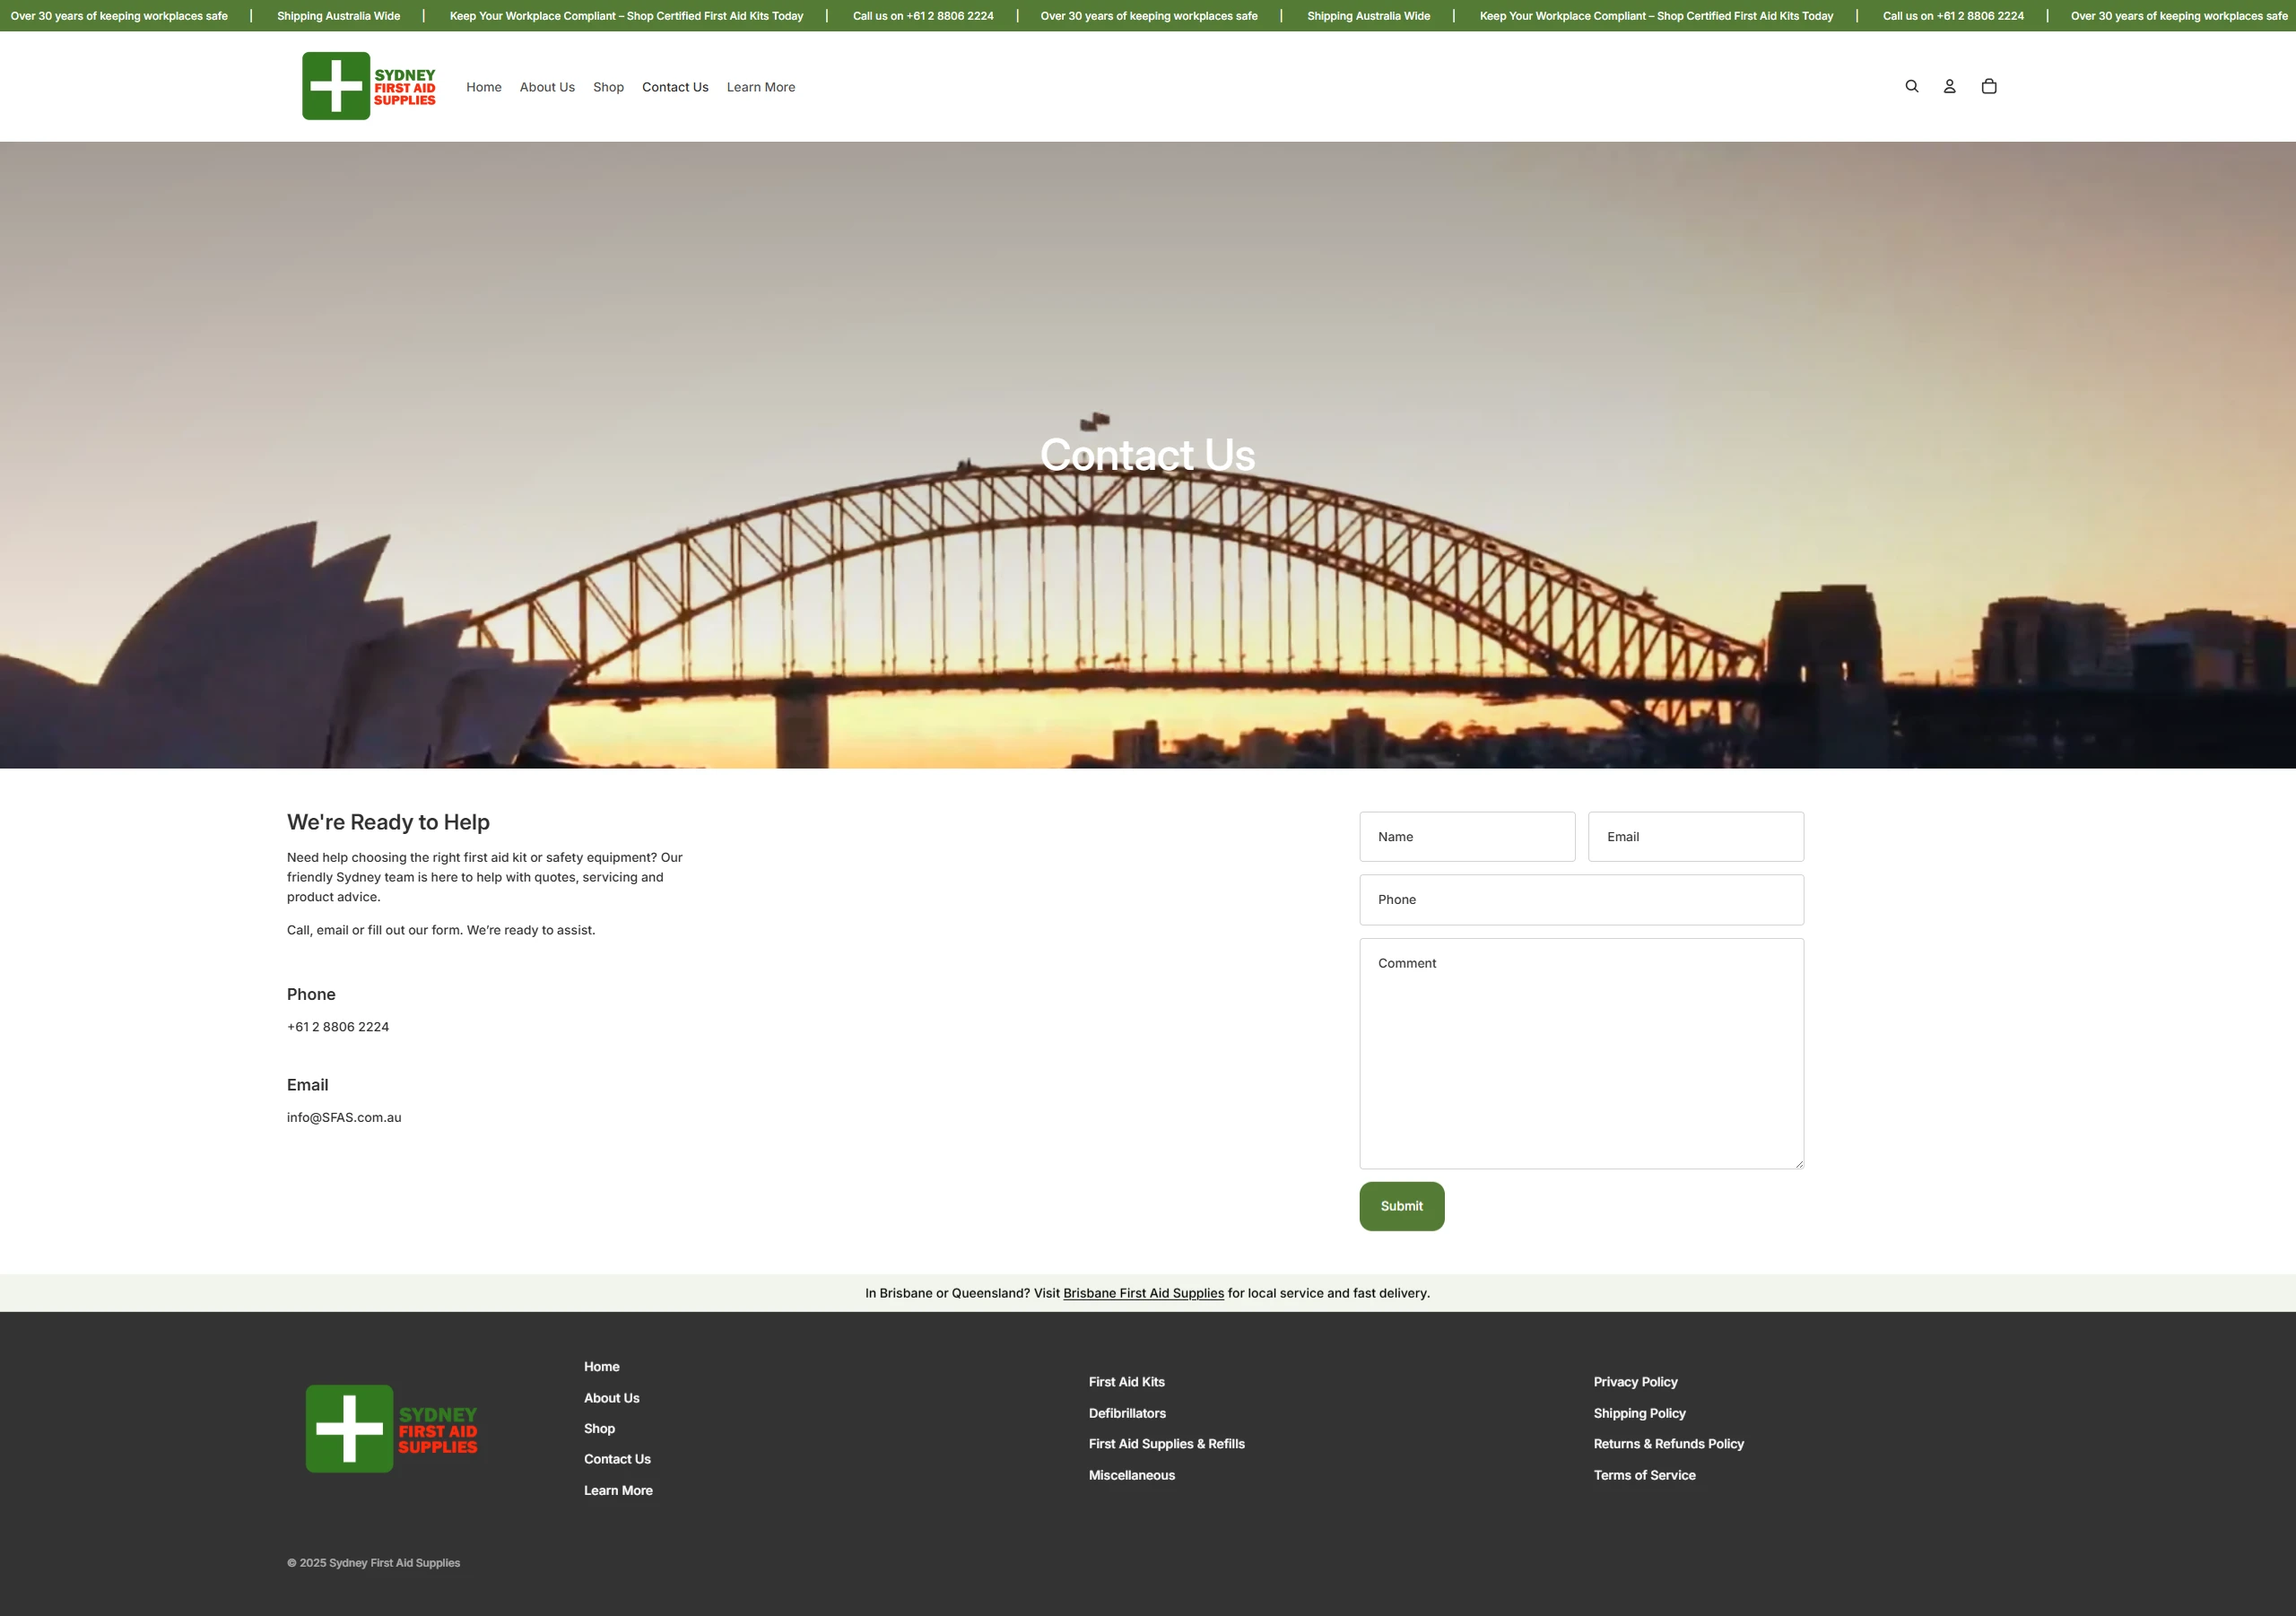
Task: Open Shop link in the footer
Action: point(600,1429)
